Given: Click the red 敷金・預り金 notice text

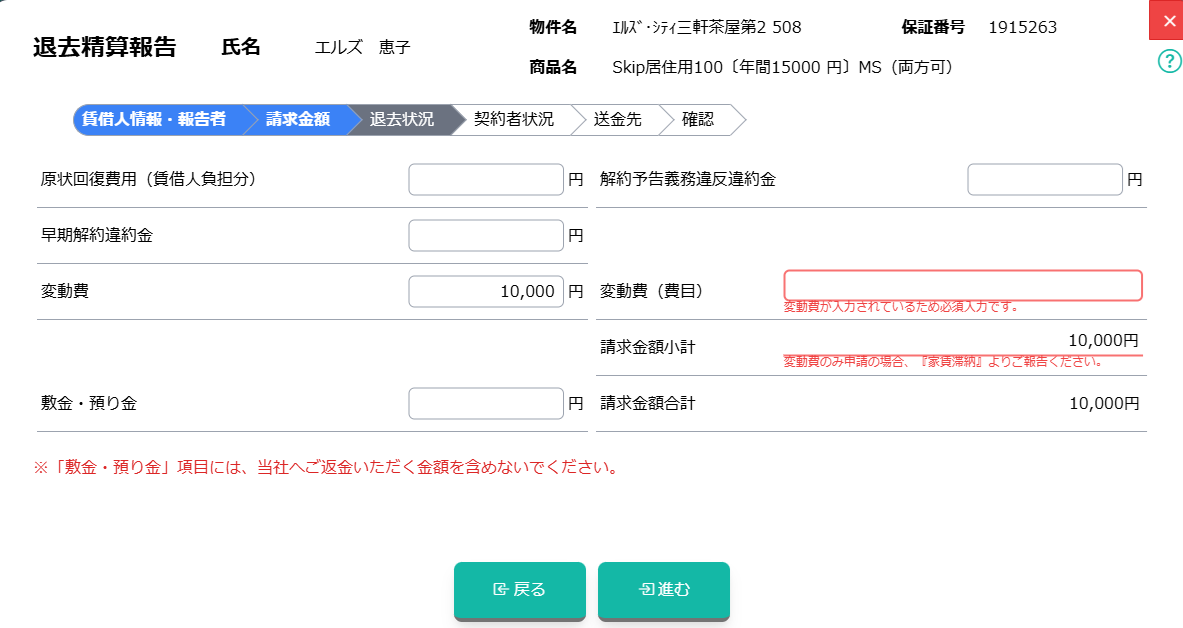Looking at the screenshot, I should pos(325,467).
